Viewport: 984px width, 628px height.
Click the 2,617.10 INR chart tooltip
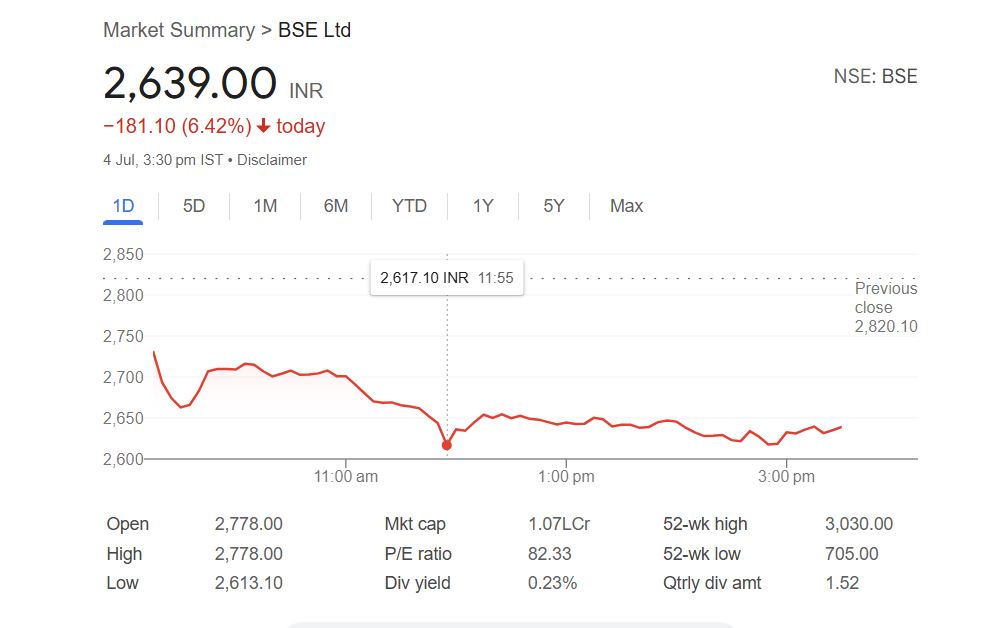click(x=446, y=278)
